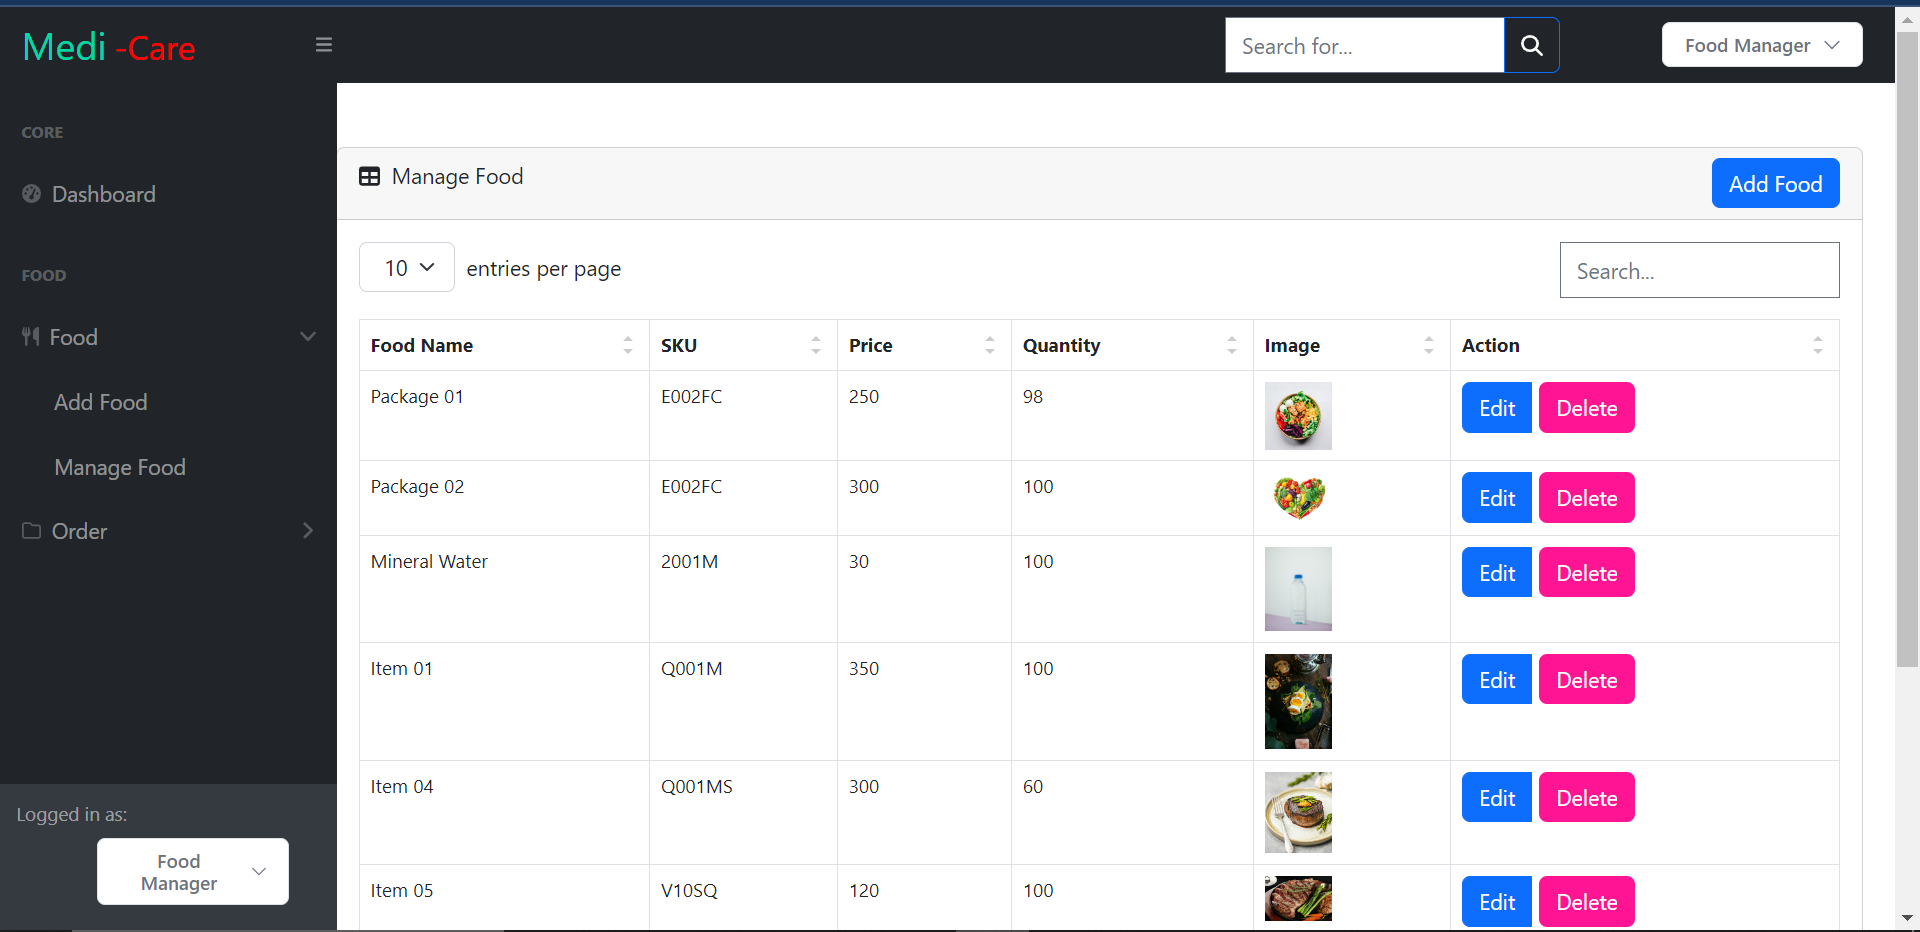Click the folder icon beside Order
The image size is (1920, 932).
(31, 531)
